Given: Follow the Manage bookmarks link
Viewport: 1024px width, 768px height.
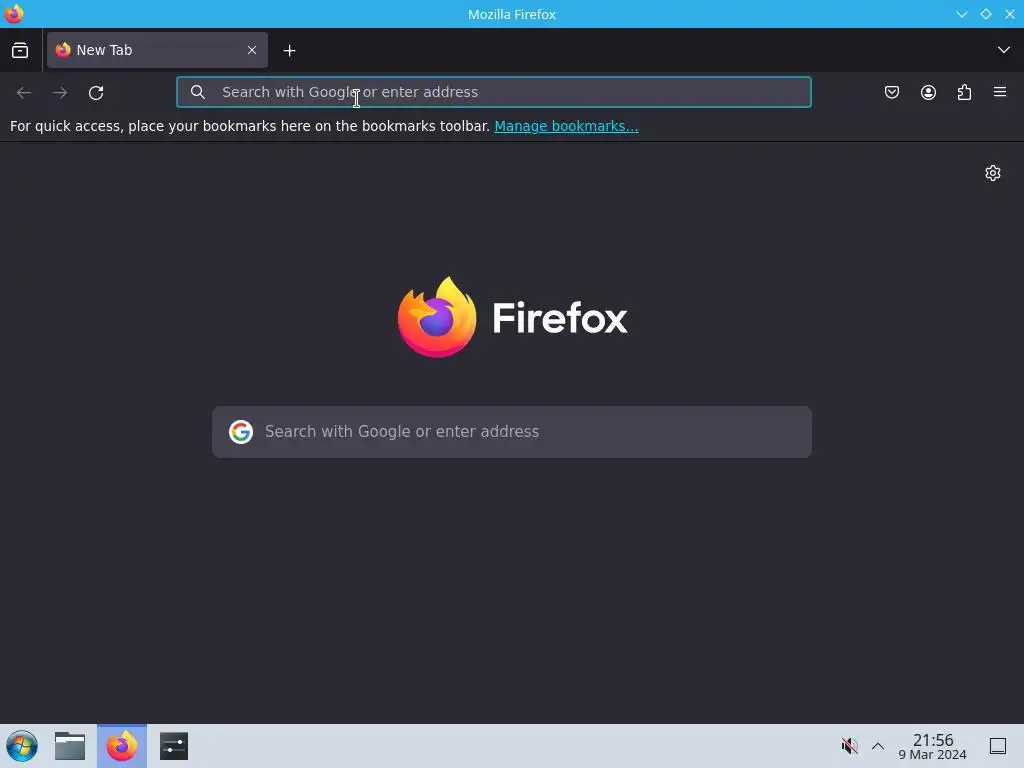Looking at the screenshot, I should click(x=566, y=126).
